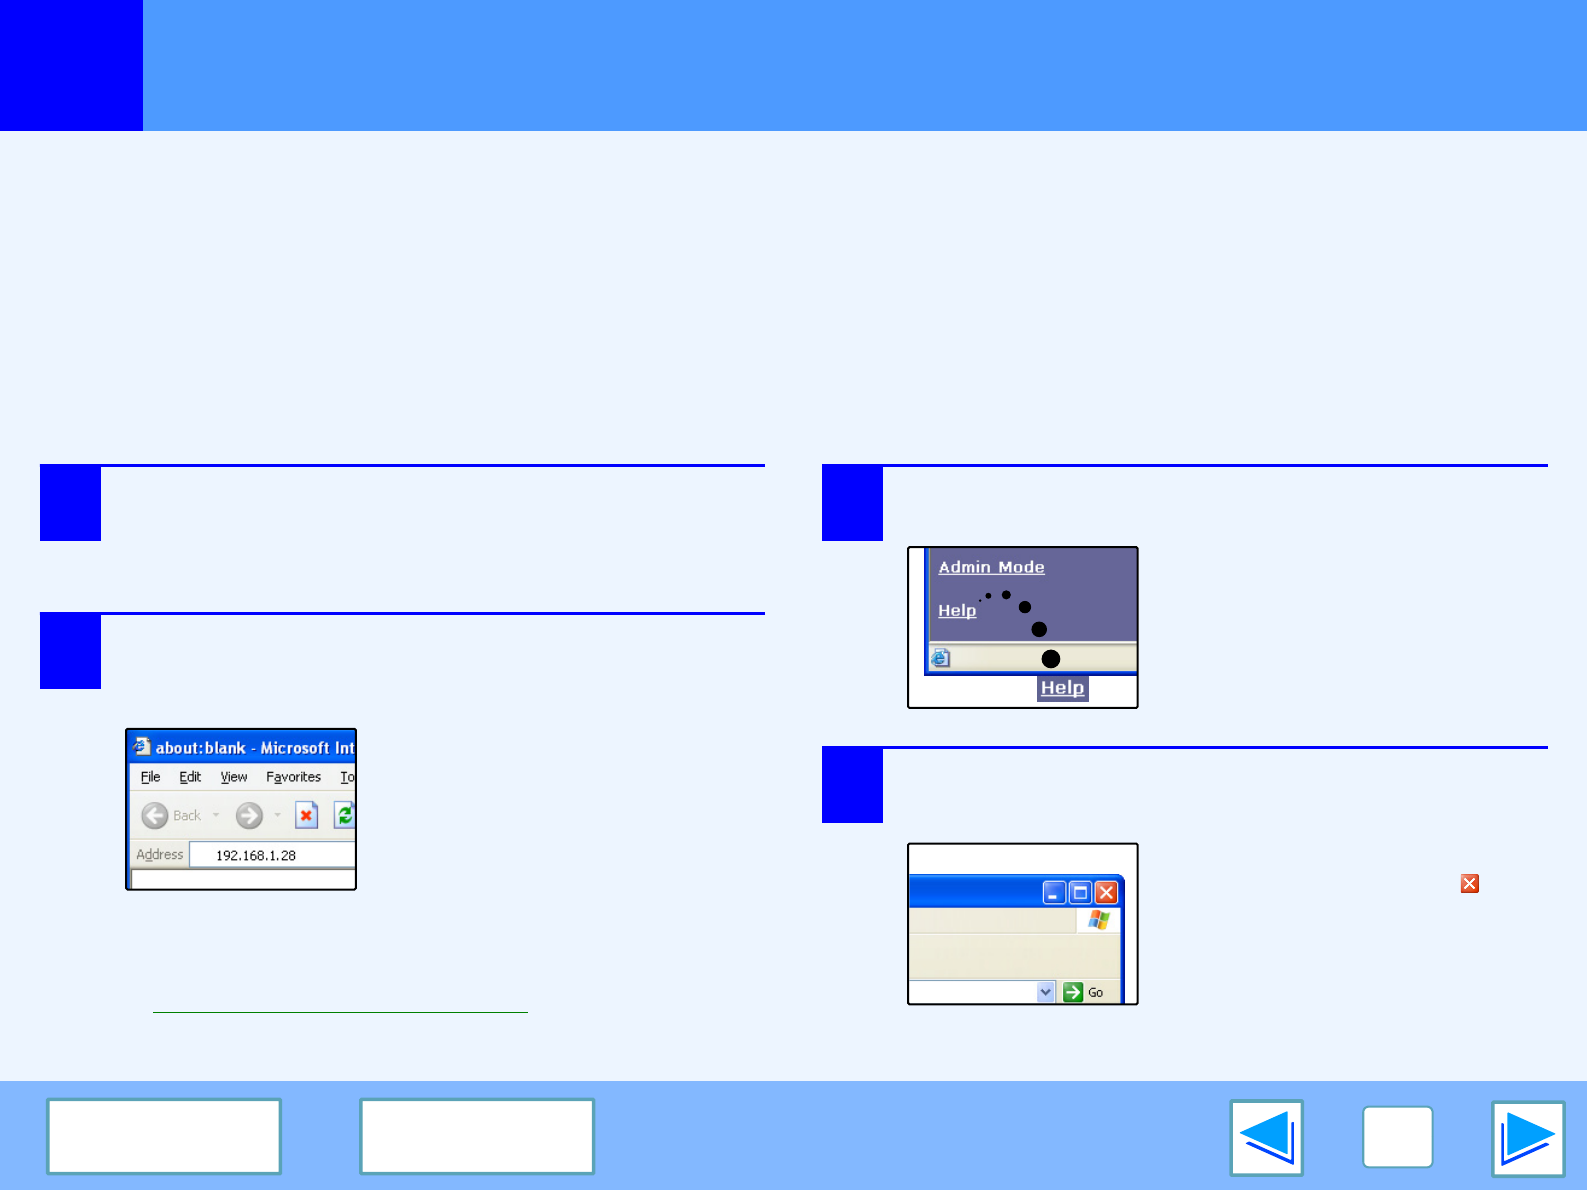Click the green Refresh icon in browser toolbar
The height and width of the screenshot is (1190, 1587).
345,815
